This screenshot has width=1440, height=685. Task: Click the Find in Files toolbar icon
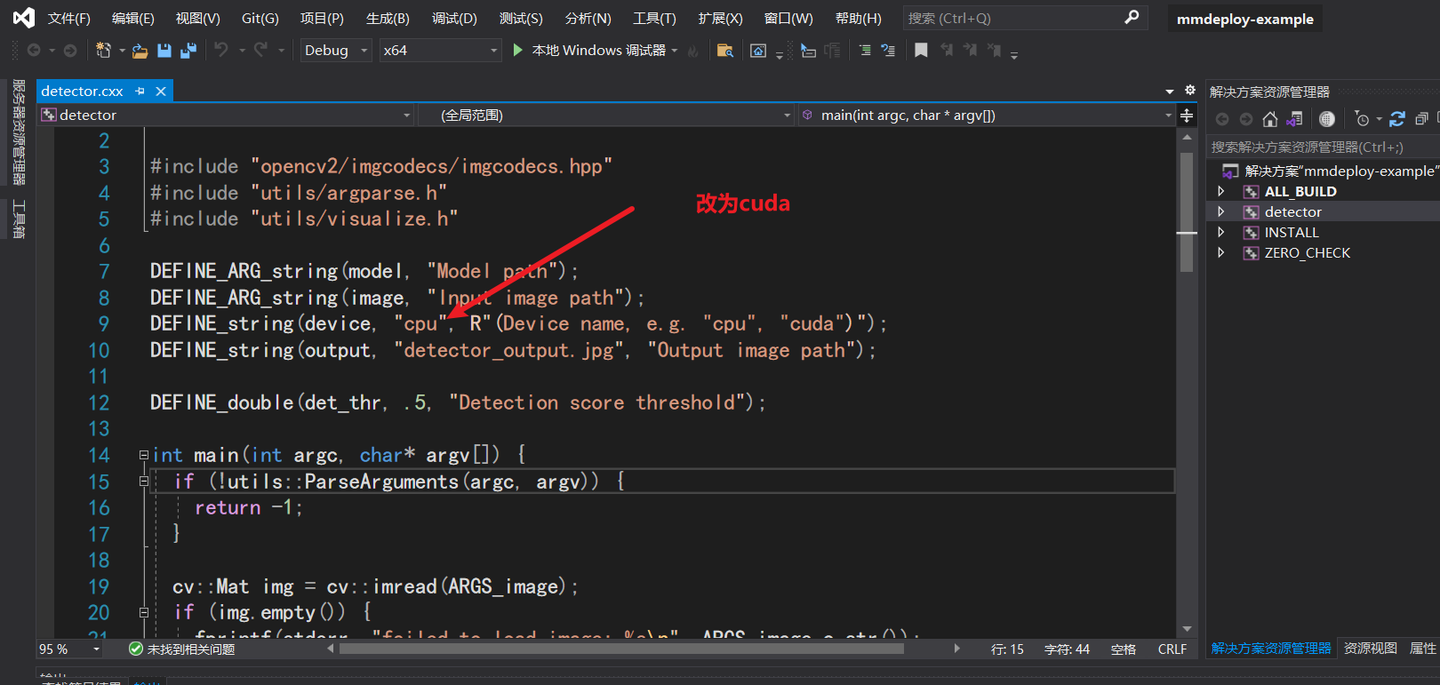(x=725, y=50)
